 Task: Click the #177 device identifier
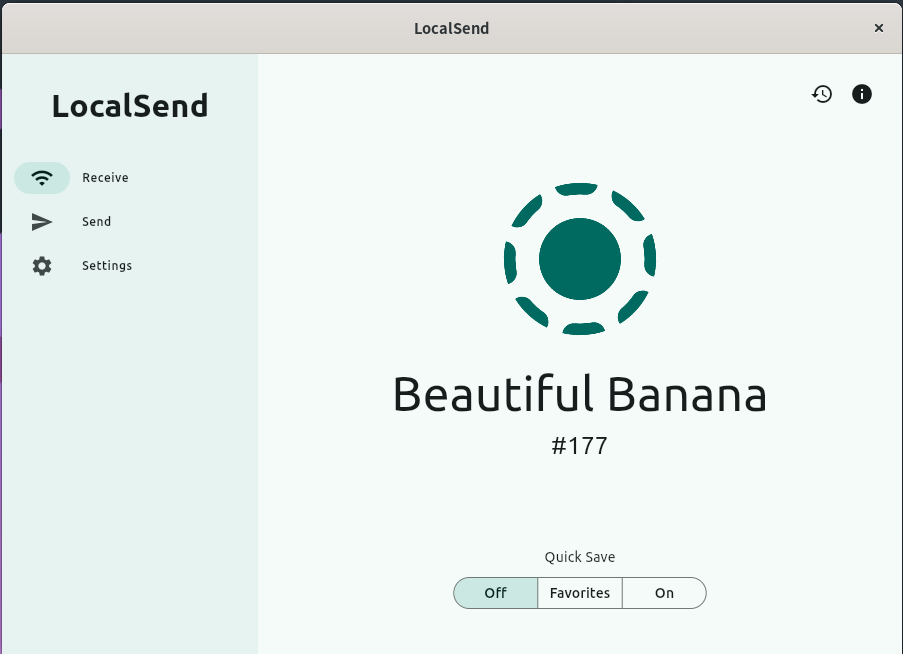(x=579, y=446)
